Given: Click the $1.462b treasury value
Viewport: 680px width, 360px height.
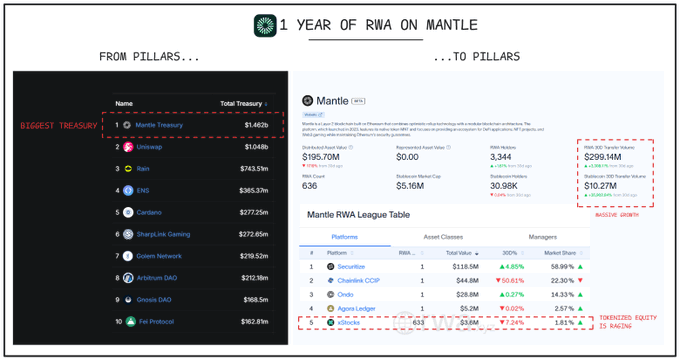Looking at the screenshot, I should 256,125.
